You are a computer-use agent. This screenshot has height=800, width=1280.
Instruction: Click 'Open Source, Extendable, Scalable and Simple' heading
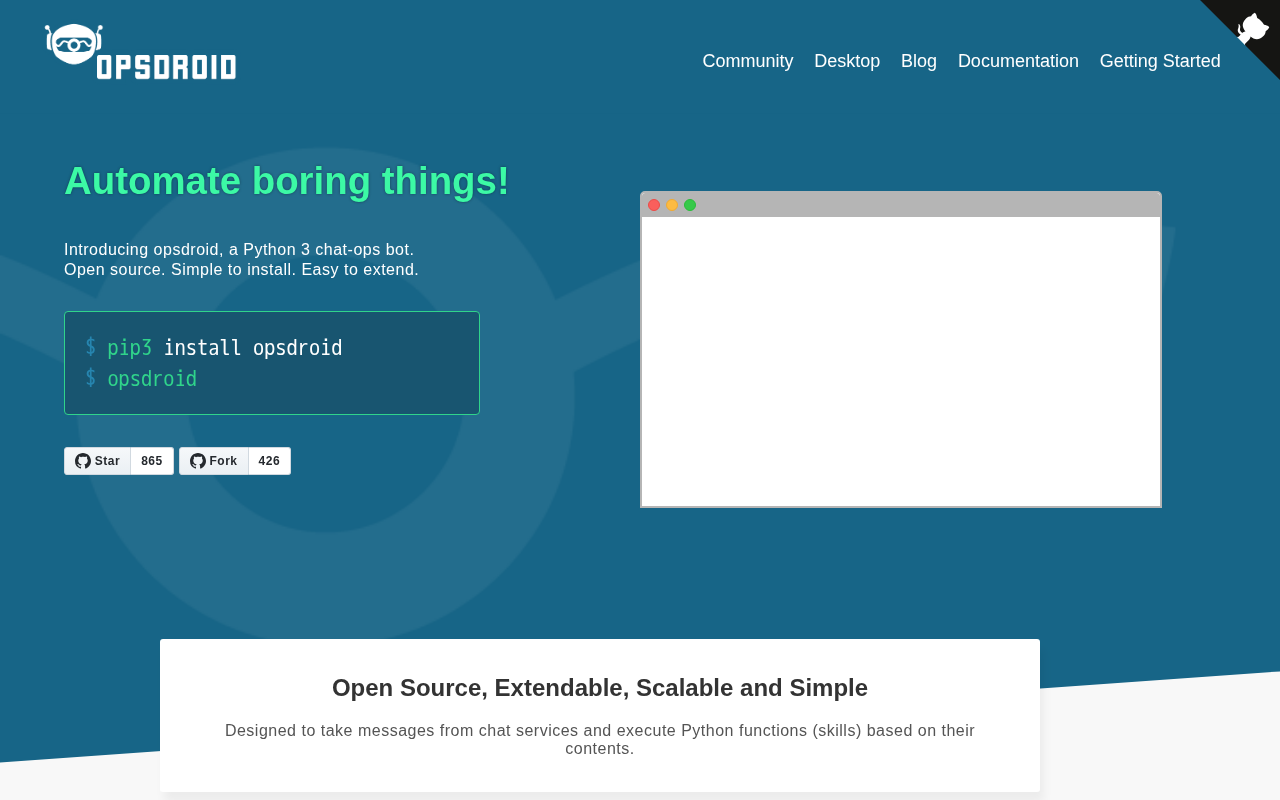[600, 688]
